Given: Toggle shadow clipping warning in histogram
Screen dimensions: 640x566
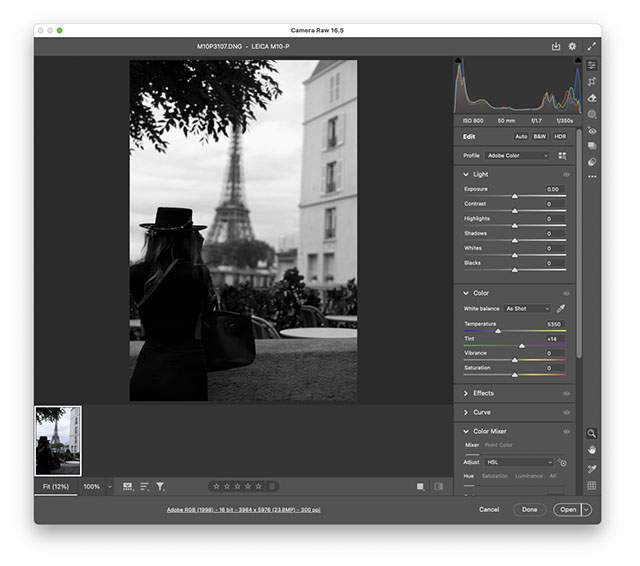Looking at the screenshot, I should [x=458, y=60].
